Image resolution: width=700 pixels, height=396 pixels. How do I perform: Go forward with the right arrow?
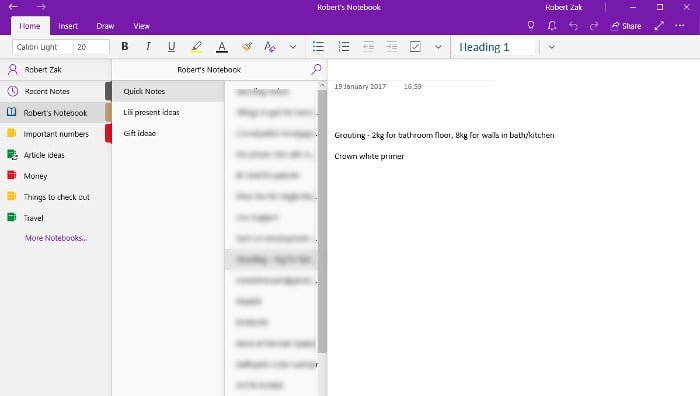click(x=41, y=7)
